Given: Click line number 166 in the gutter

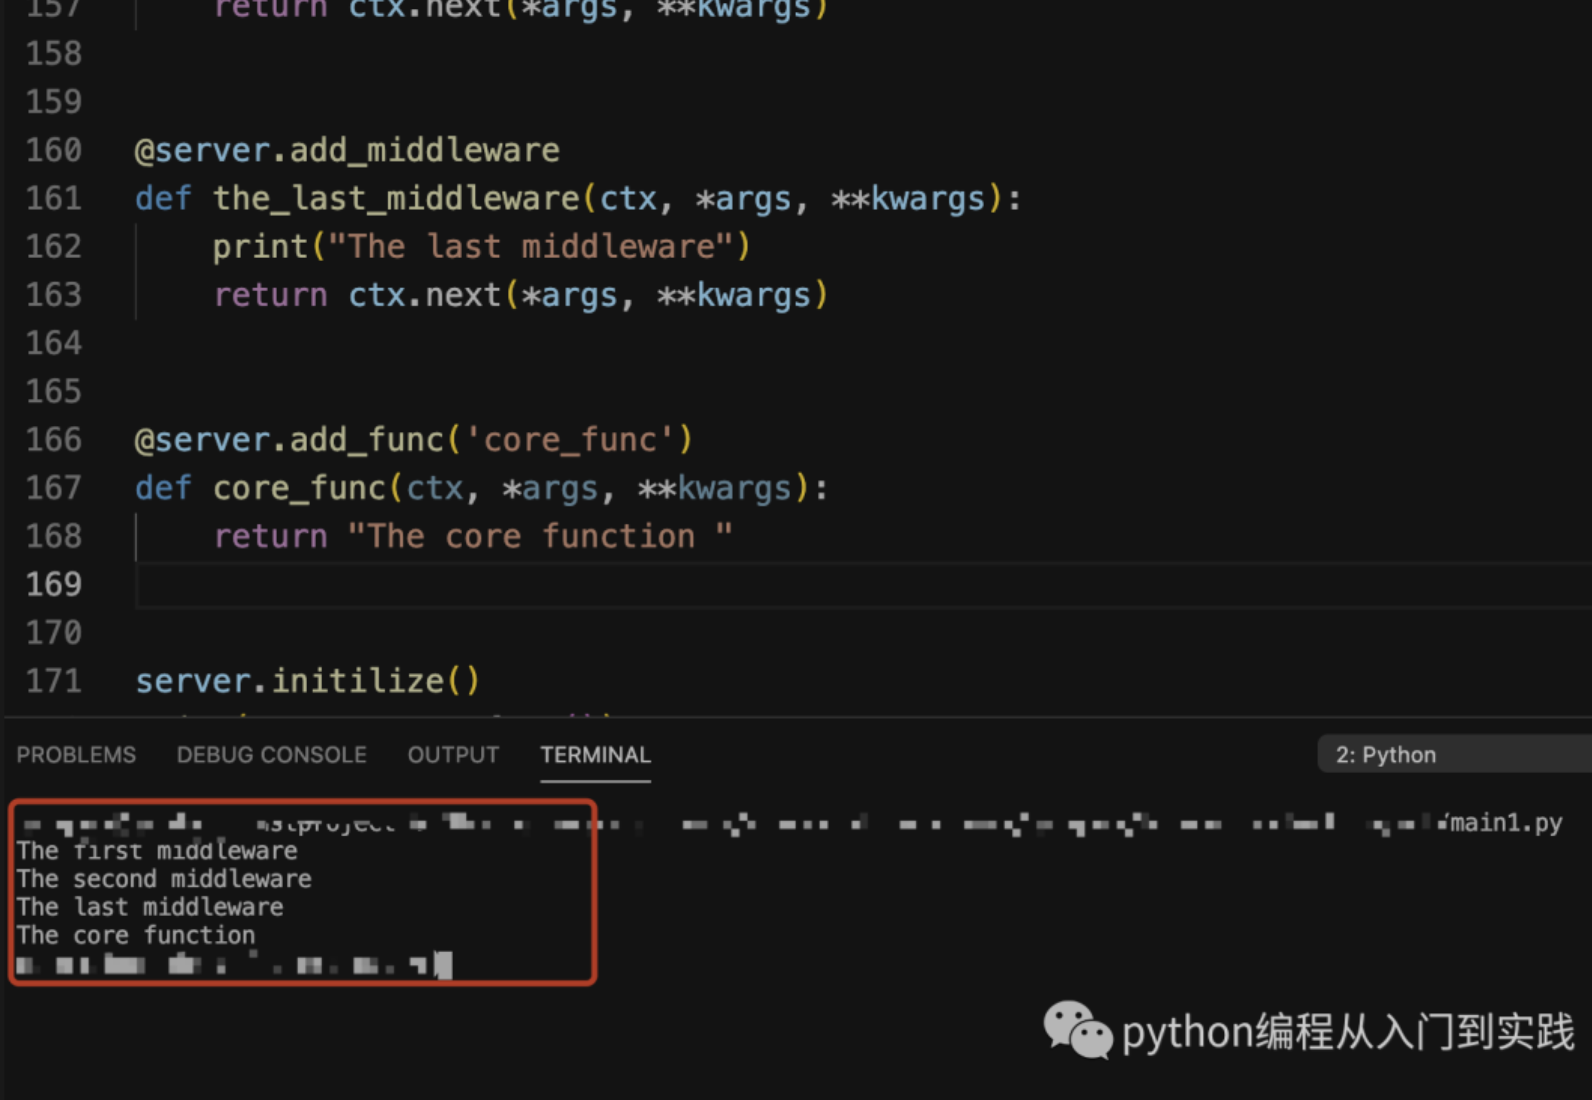Looking at the screenshot, I should [x=54, y=440].
